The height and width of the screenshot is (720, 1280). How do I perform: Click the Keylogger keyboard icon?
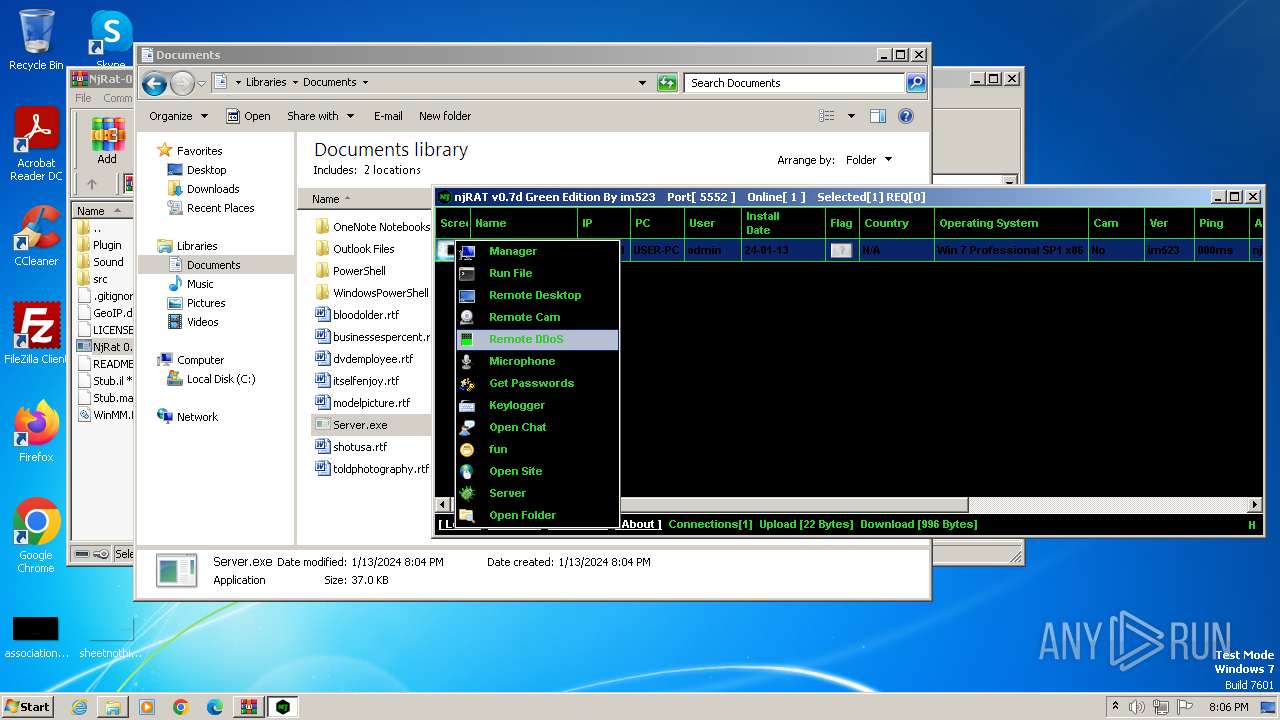(x=467, y=405)
